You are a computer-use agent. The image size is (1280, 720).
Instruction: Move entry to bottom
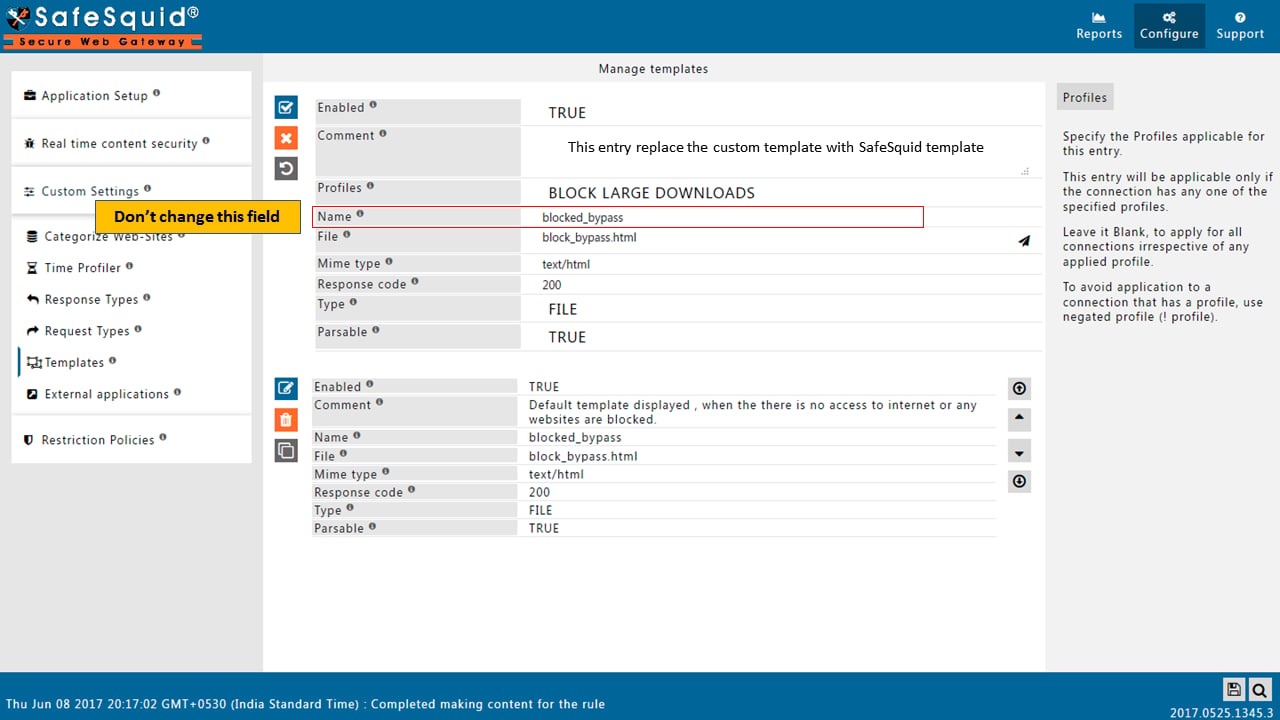click(x=1019, y=481)
